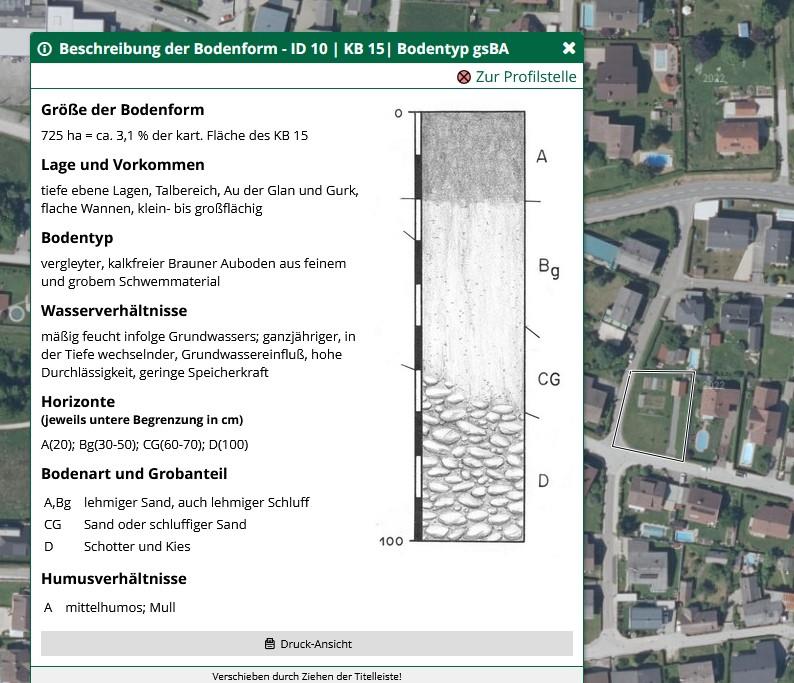Click the 'Bodenart und Grobanteil' heading
Screen dimensions: 794x683
click(134, 473)
